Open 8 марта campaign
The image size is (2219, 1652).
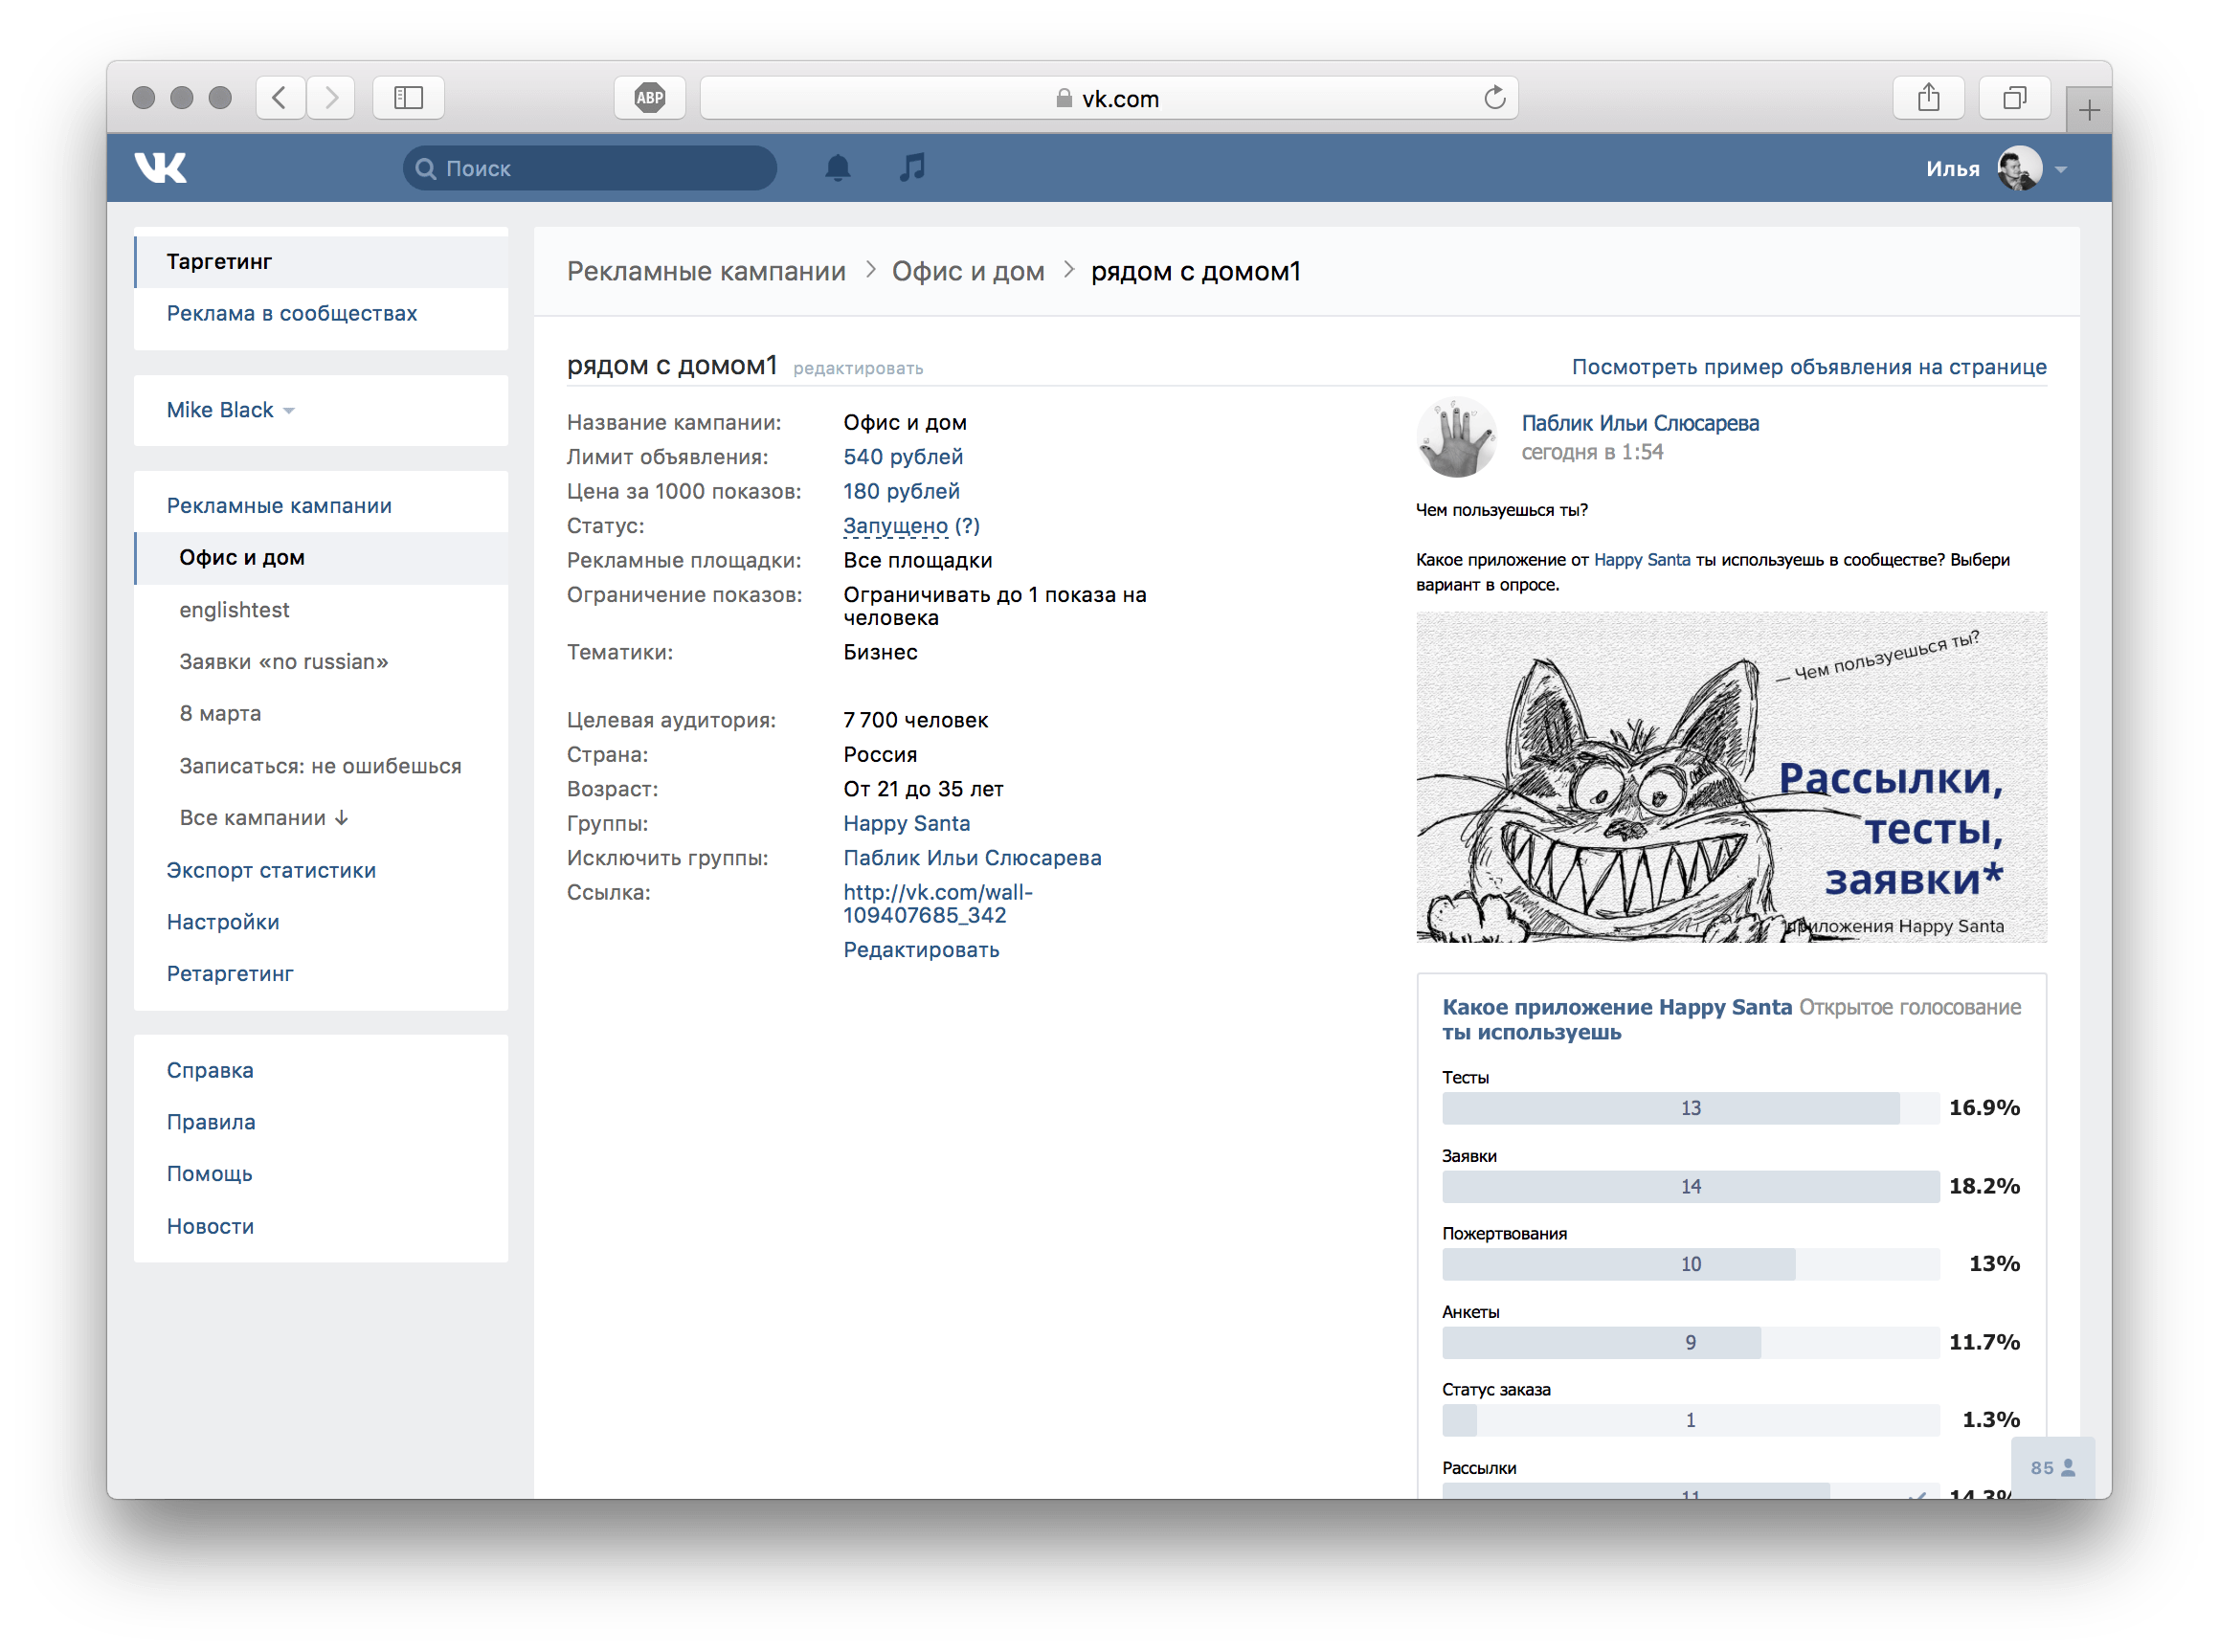pyautogui.click(x=220, y=714)
